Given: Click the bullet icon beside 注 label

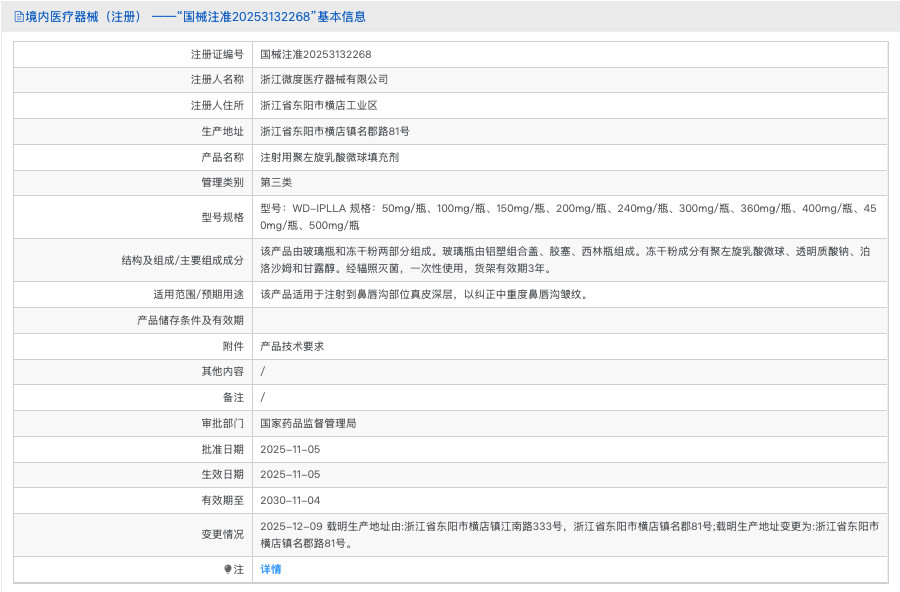Looking at the screenshot, I should 227,569.
